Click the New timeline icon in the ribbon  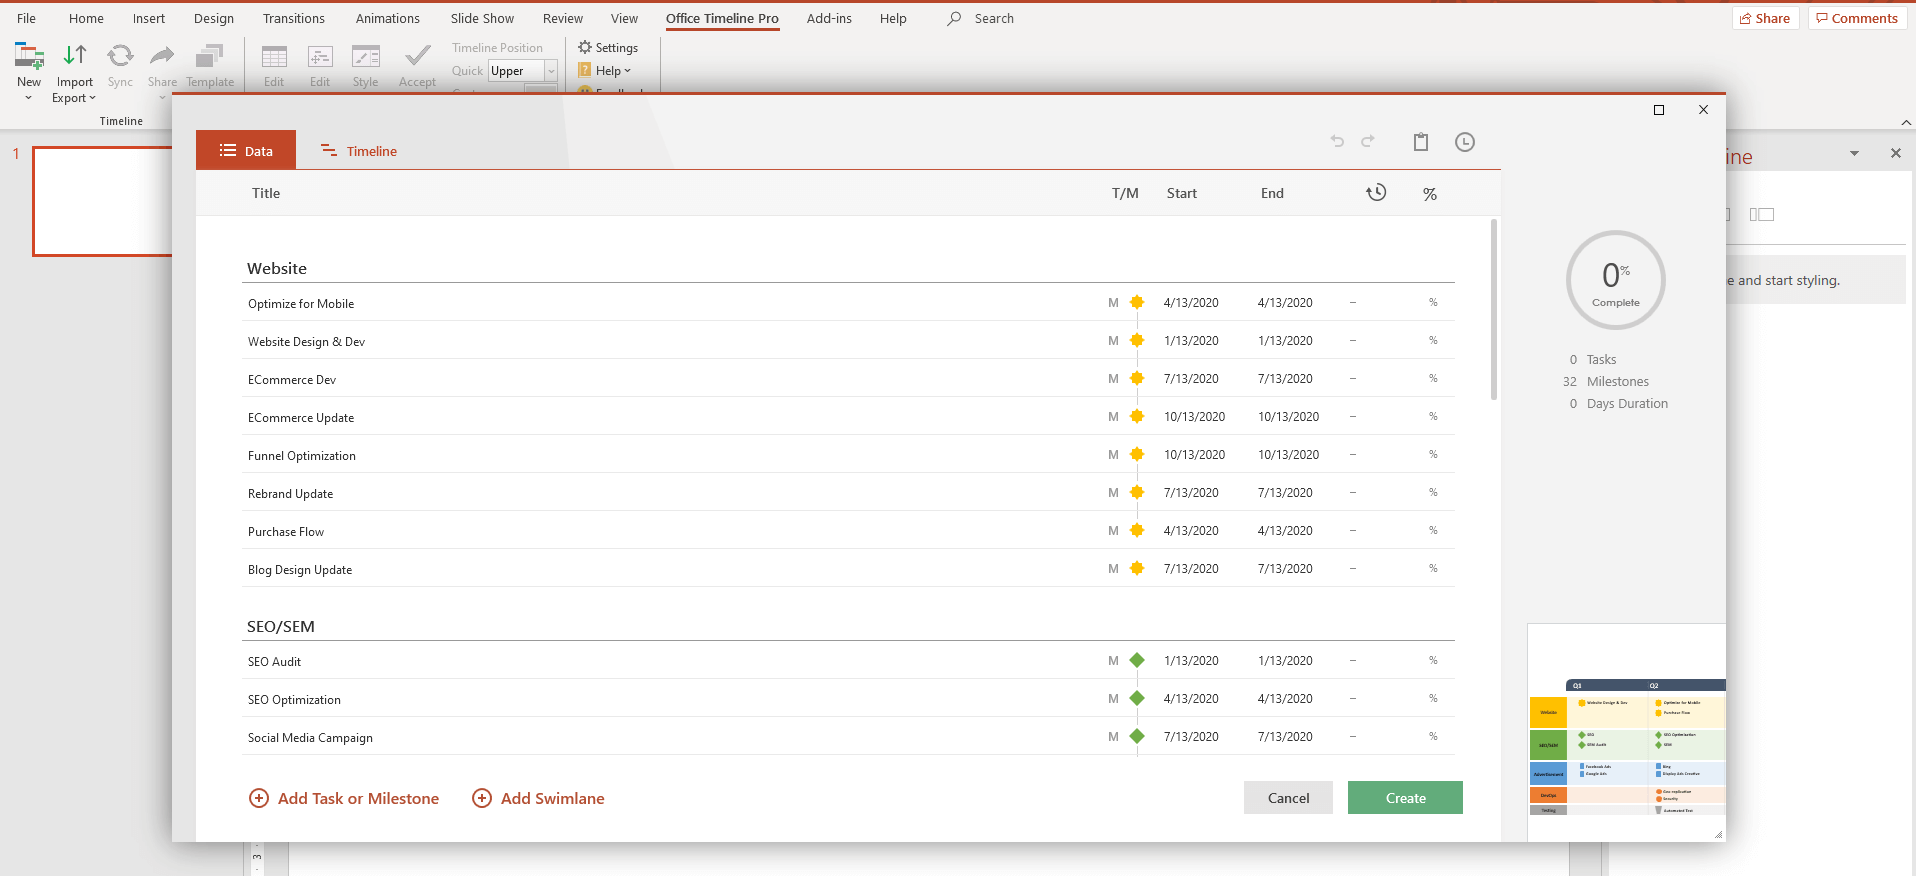(29, 56)
